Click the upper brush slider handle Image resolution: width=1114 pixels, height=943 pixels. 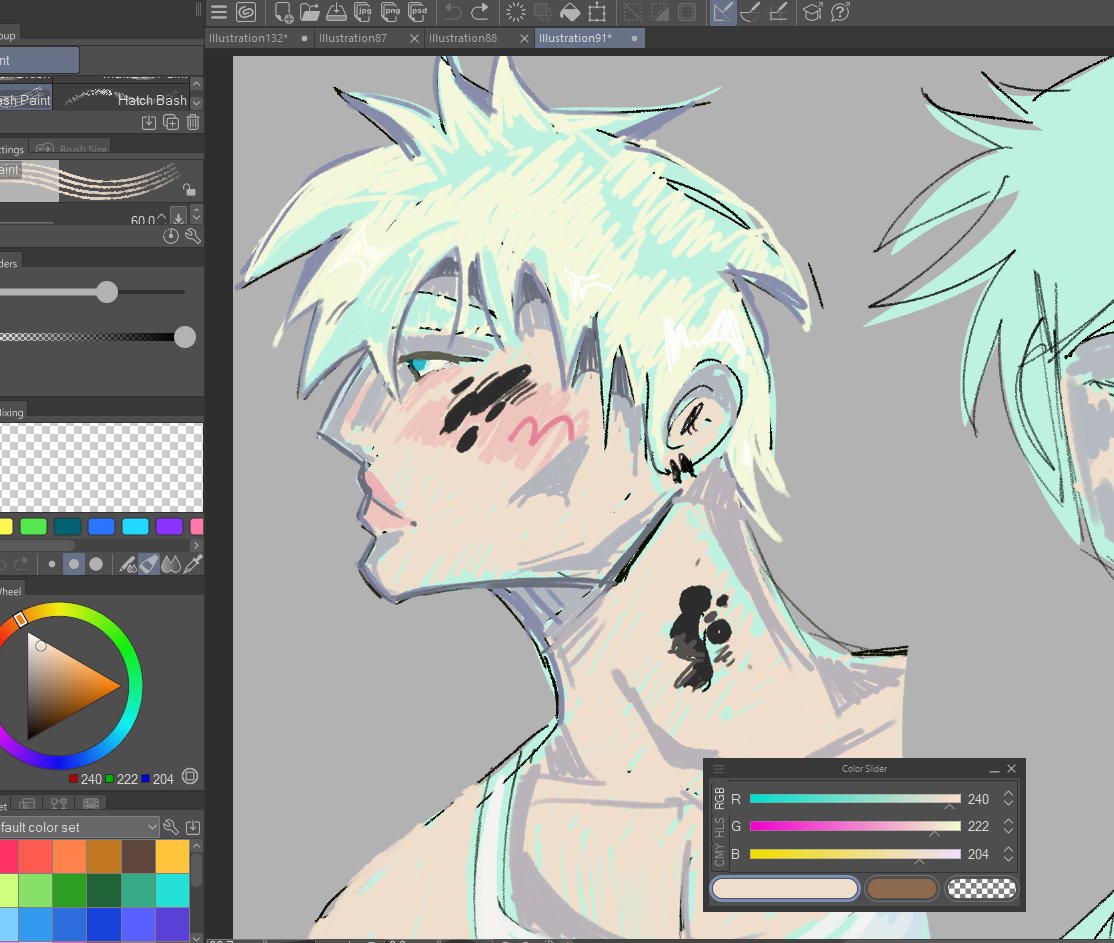[107, 291]
